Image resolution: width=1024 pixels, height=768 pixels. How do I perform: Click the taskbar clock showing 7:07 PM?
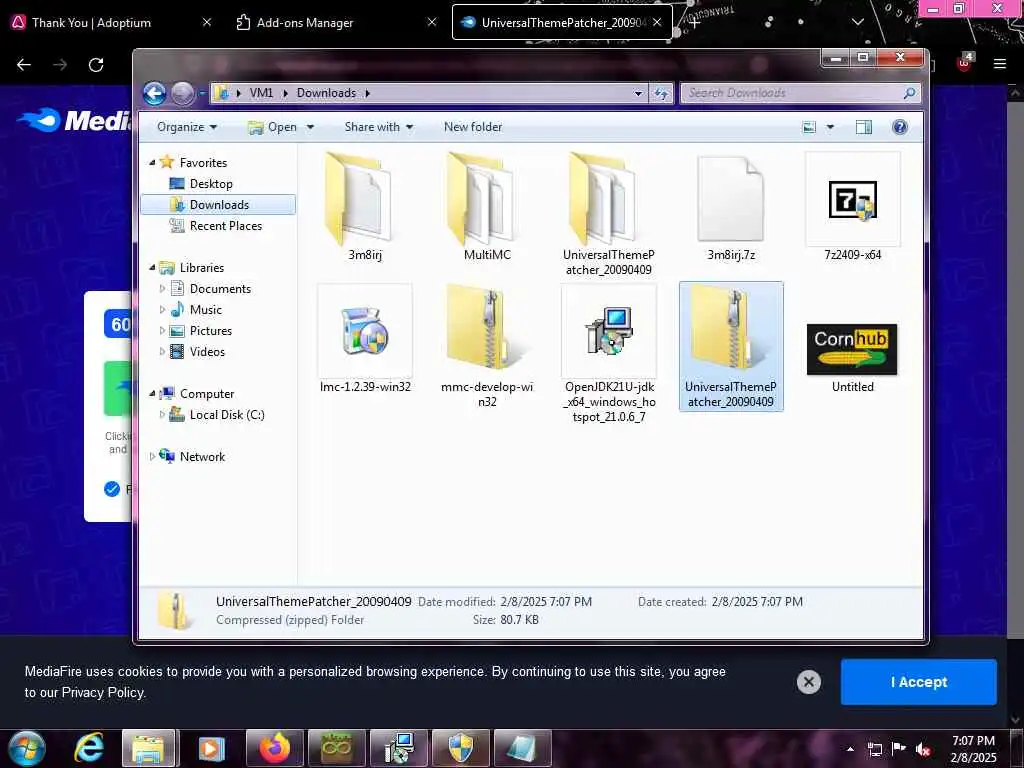point(973,749)
